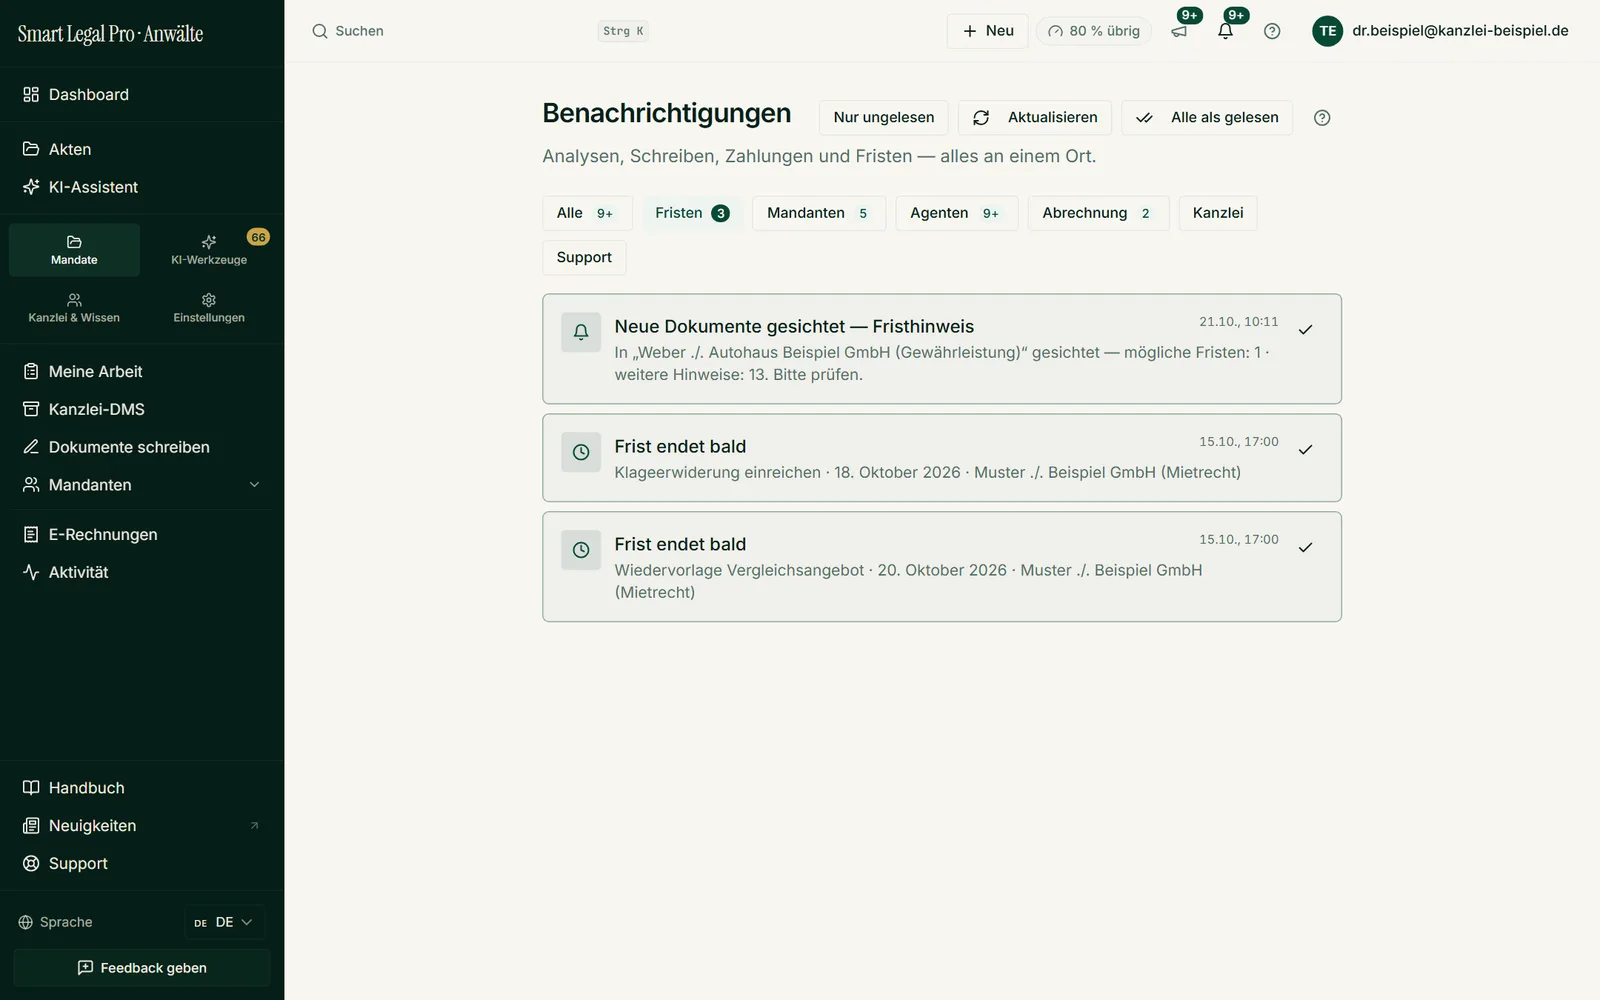1600x1000 pixels.
Task: Switch to the Support notifications tab
Action: pos(584,258)
